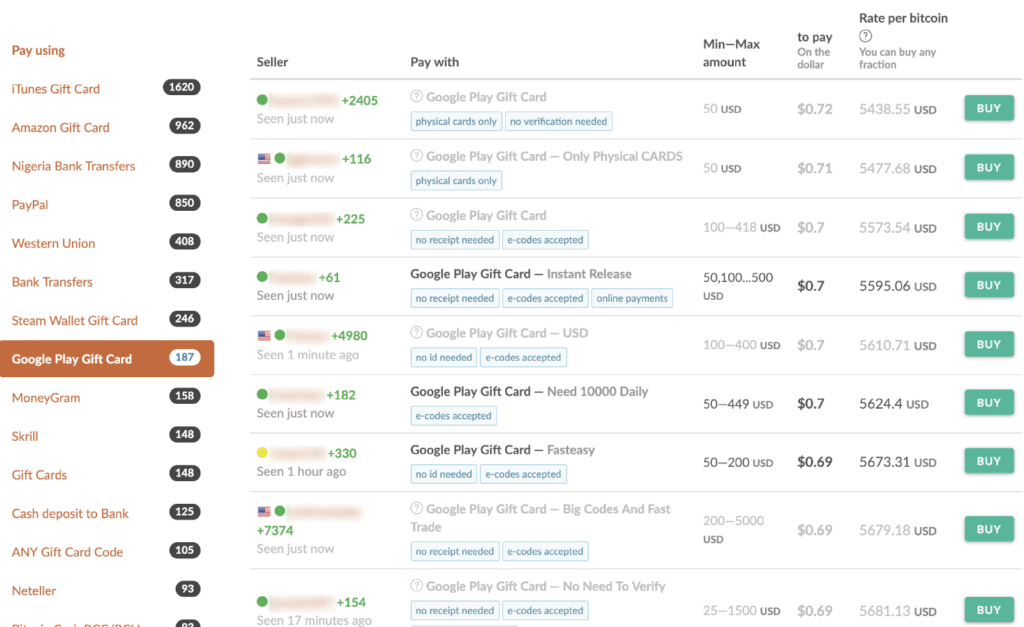
Task: Open Bank Transfers payment option
Action: [x=52, y=281]
